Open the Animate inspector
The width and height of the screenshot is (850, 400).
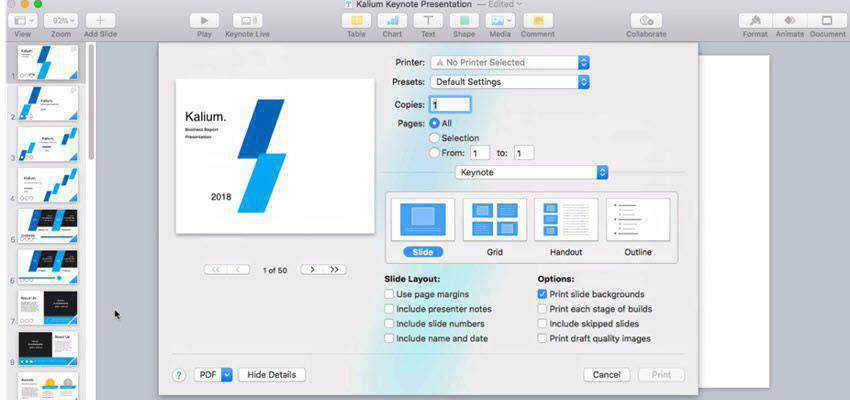coord(790,21)
